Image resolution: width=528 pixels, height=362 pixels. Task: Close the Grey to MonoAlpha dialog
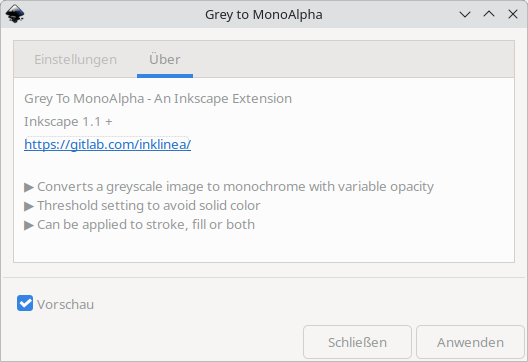click(513, 14)
